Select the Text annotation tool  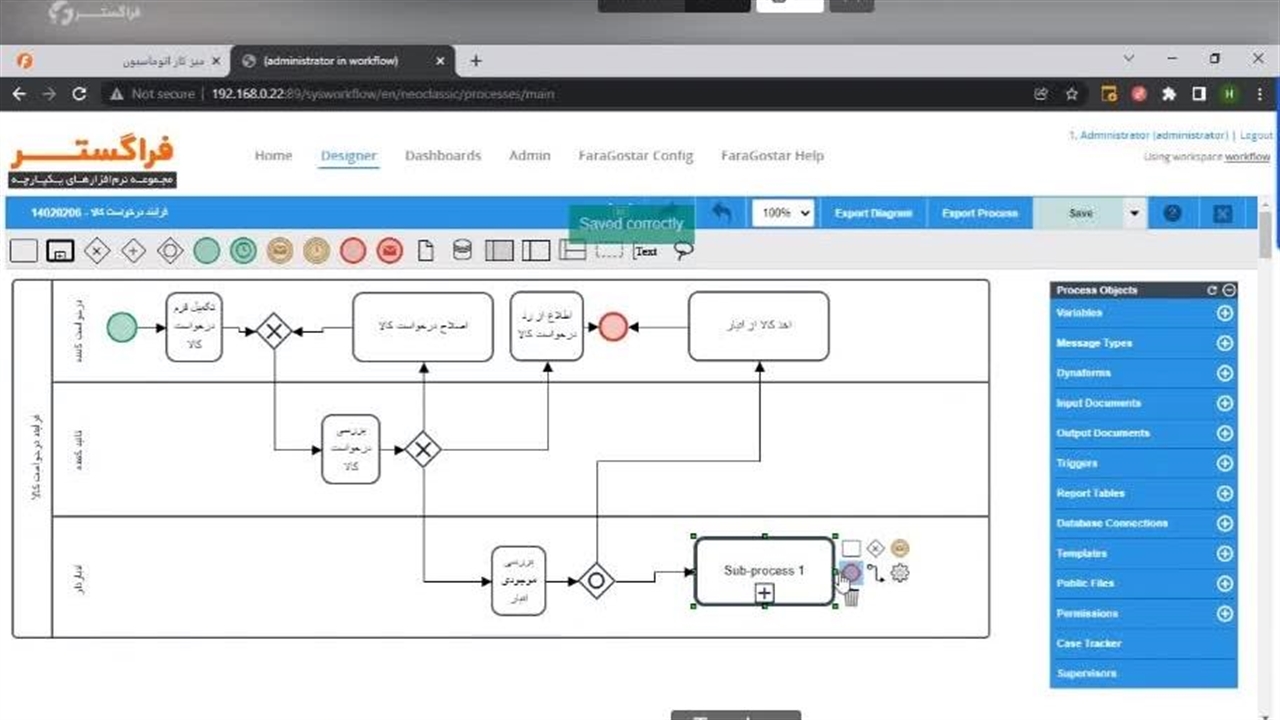(646, 251)
